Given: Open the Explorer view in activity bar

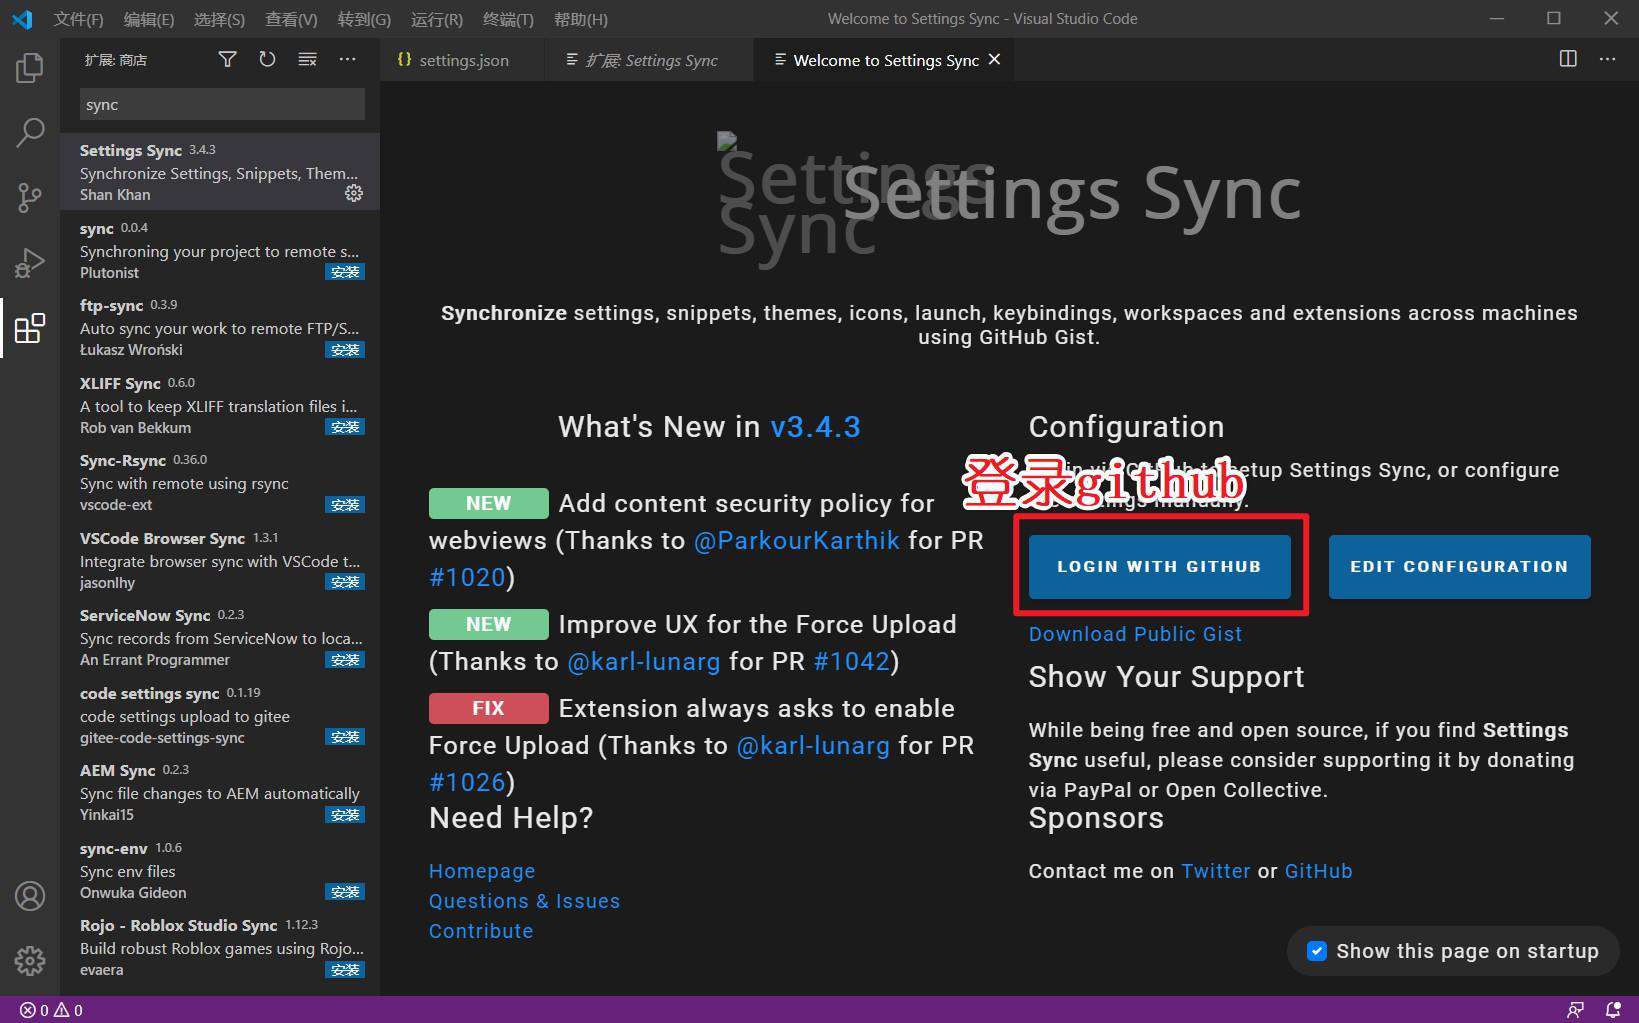Looking at the screenshot, I should pos(30,68).
